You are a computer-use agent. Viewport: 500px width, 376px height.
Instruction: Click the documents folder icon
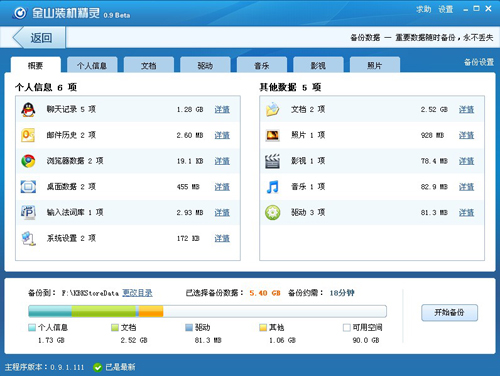tap(272, 110)
